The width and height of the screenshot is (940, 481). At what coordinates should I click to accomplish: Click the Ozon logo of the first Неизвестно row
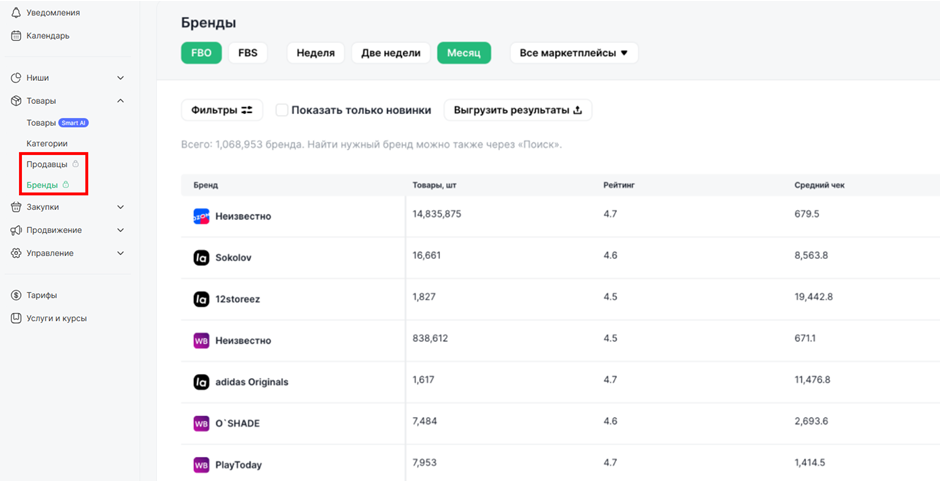pyautogui.click(x=201, y=217)
